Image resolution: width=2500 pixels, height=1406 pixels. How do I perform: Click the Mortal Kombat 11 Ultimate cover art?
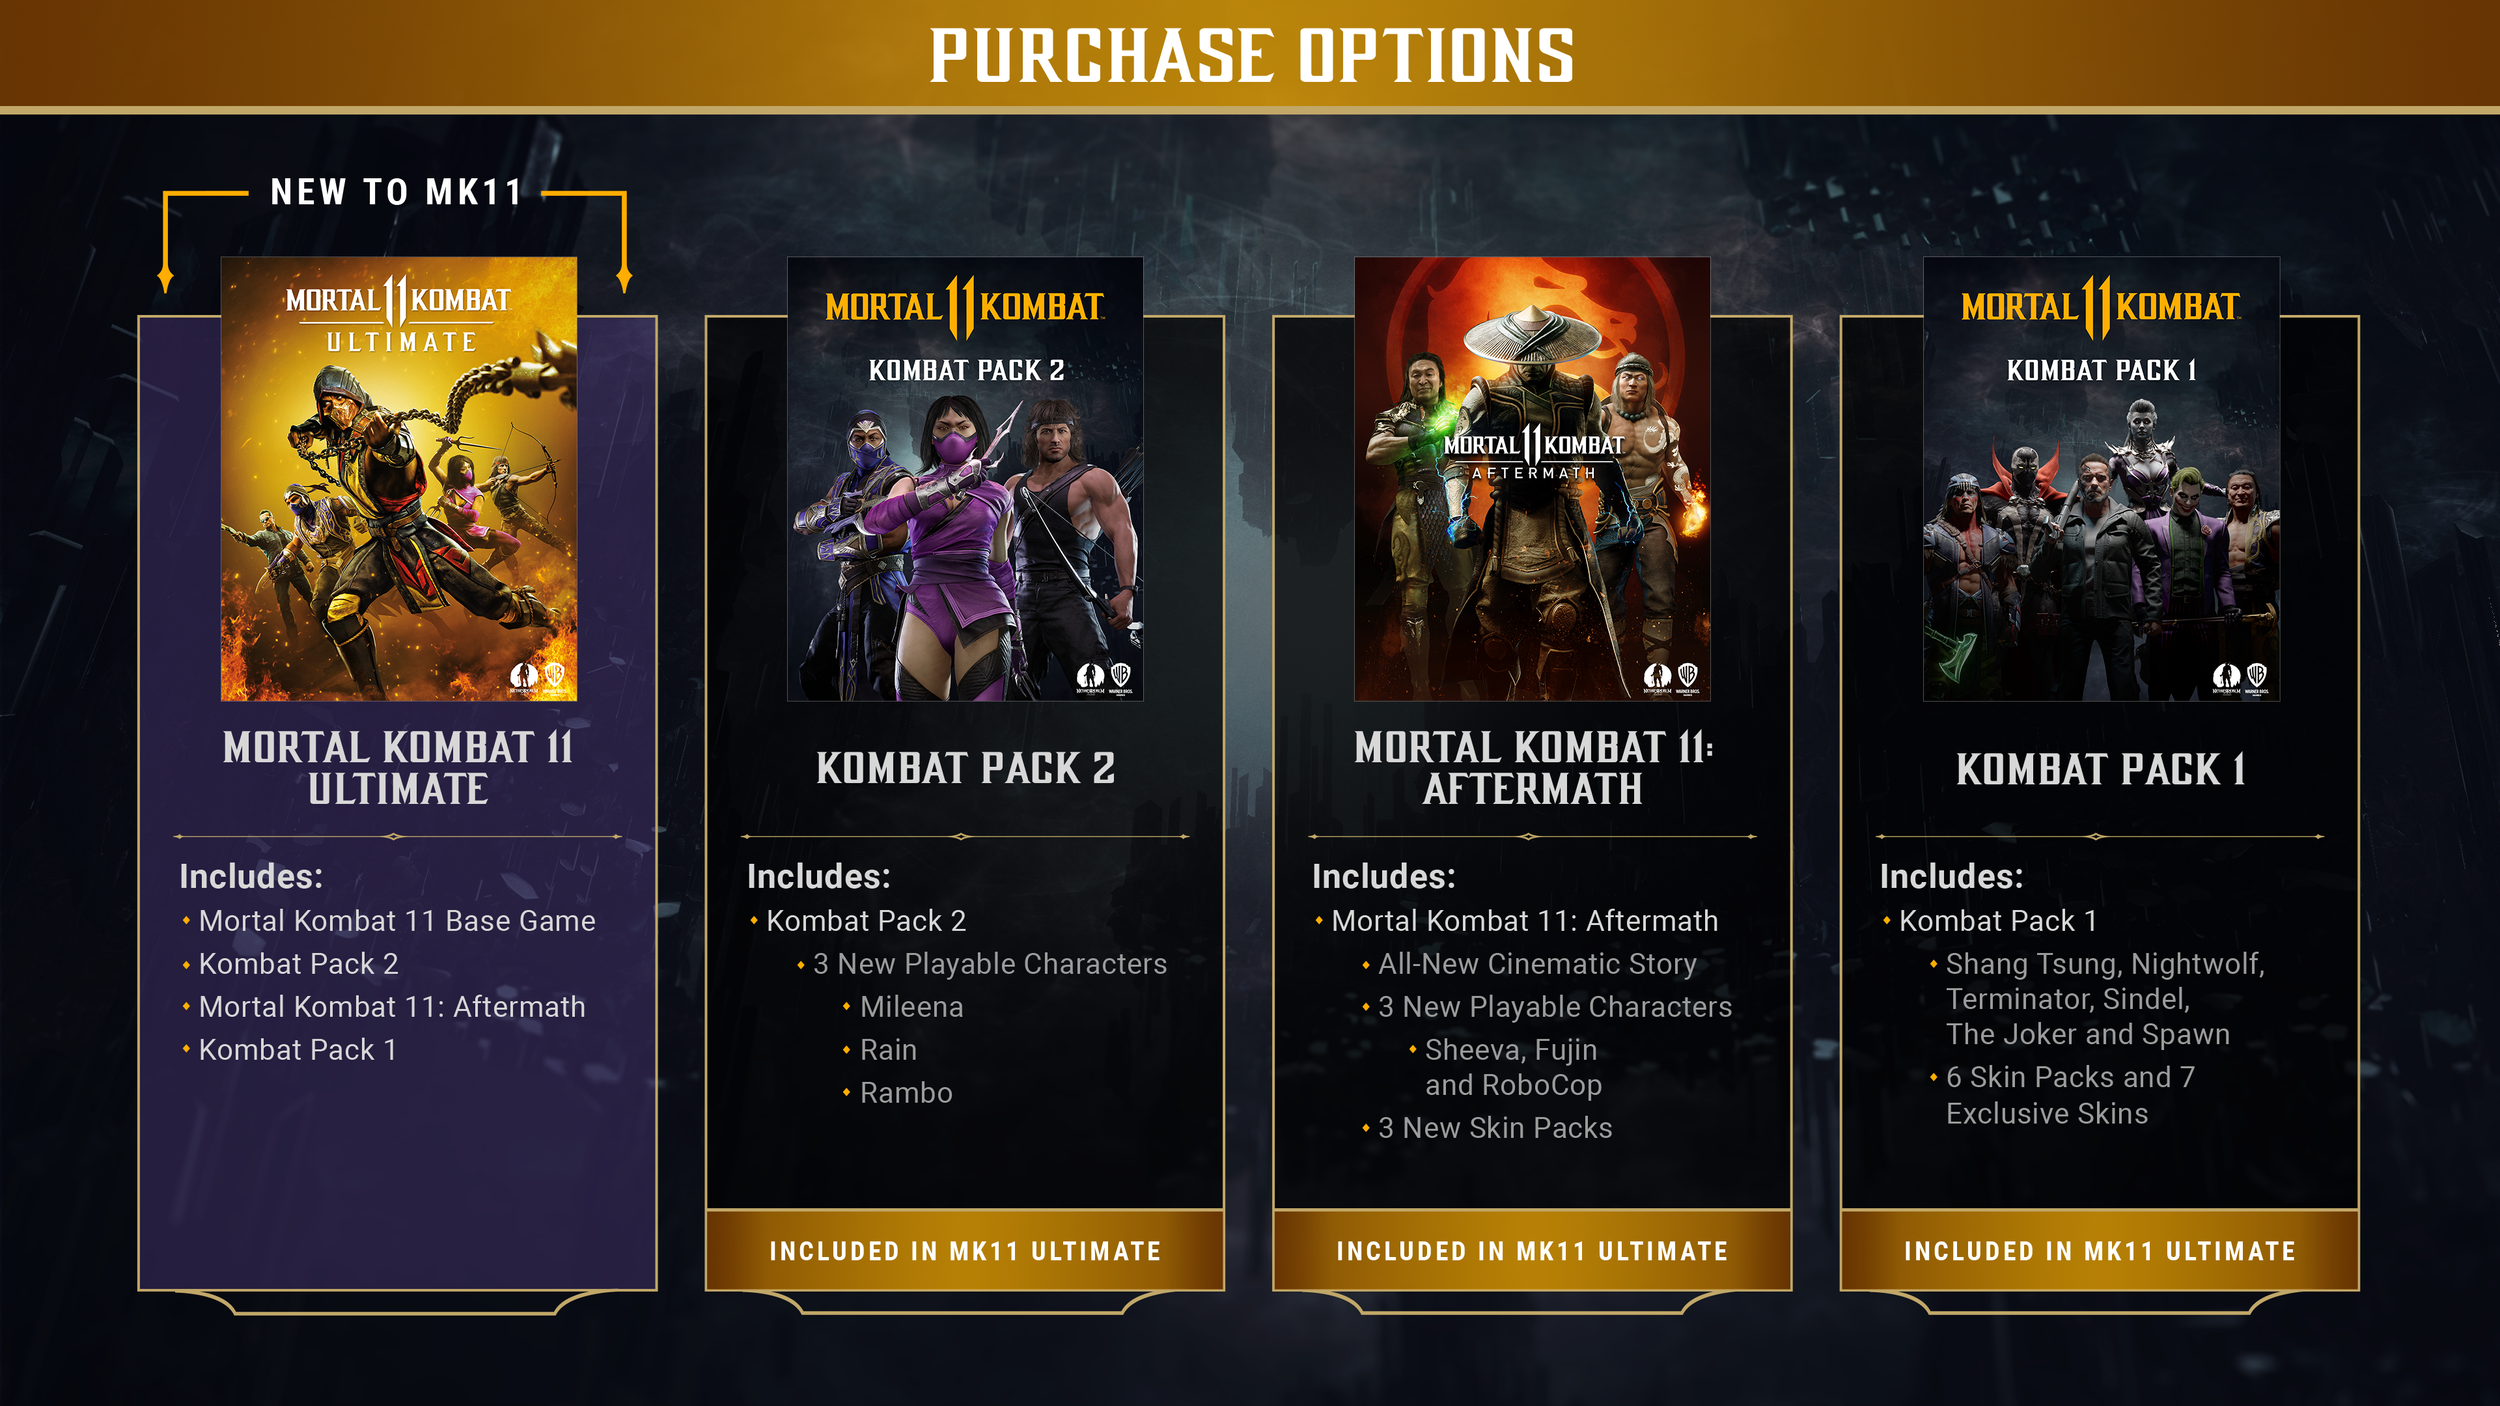click(398, 479)
